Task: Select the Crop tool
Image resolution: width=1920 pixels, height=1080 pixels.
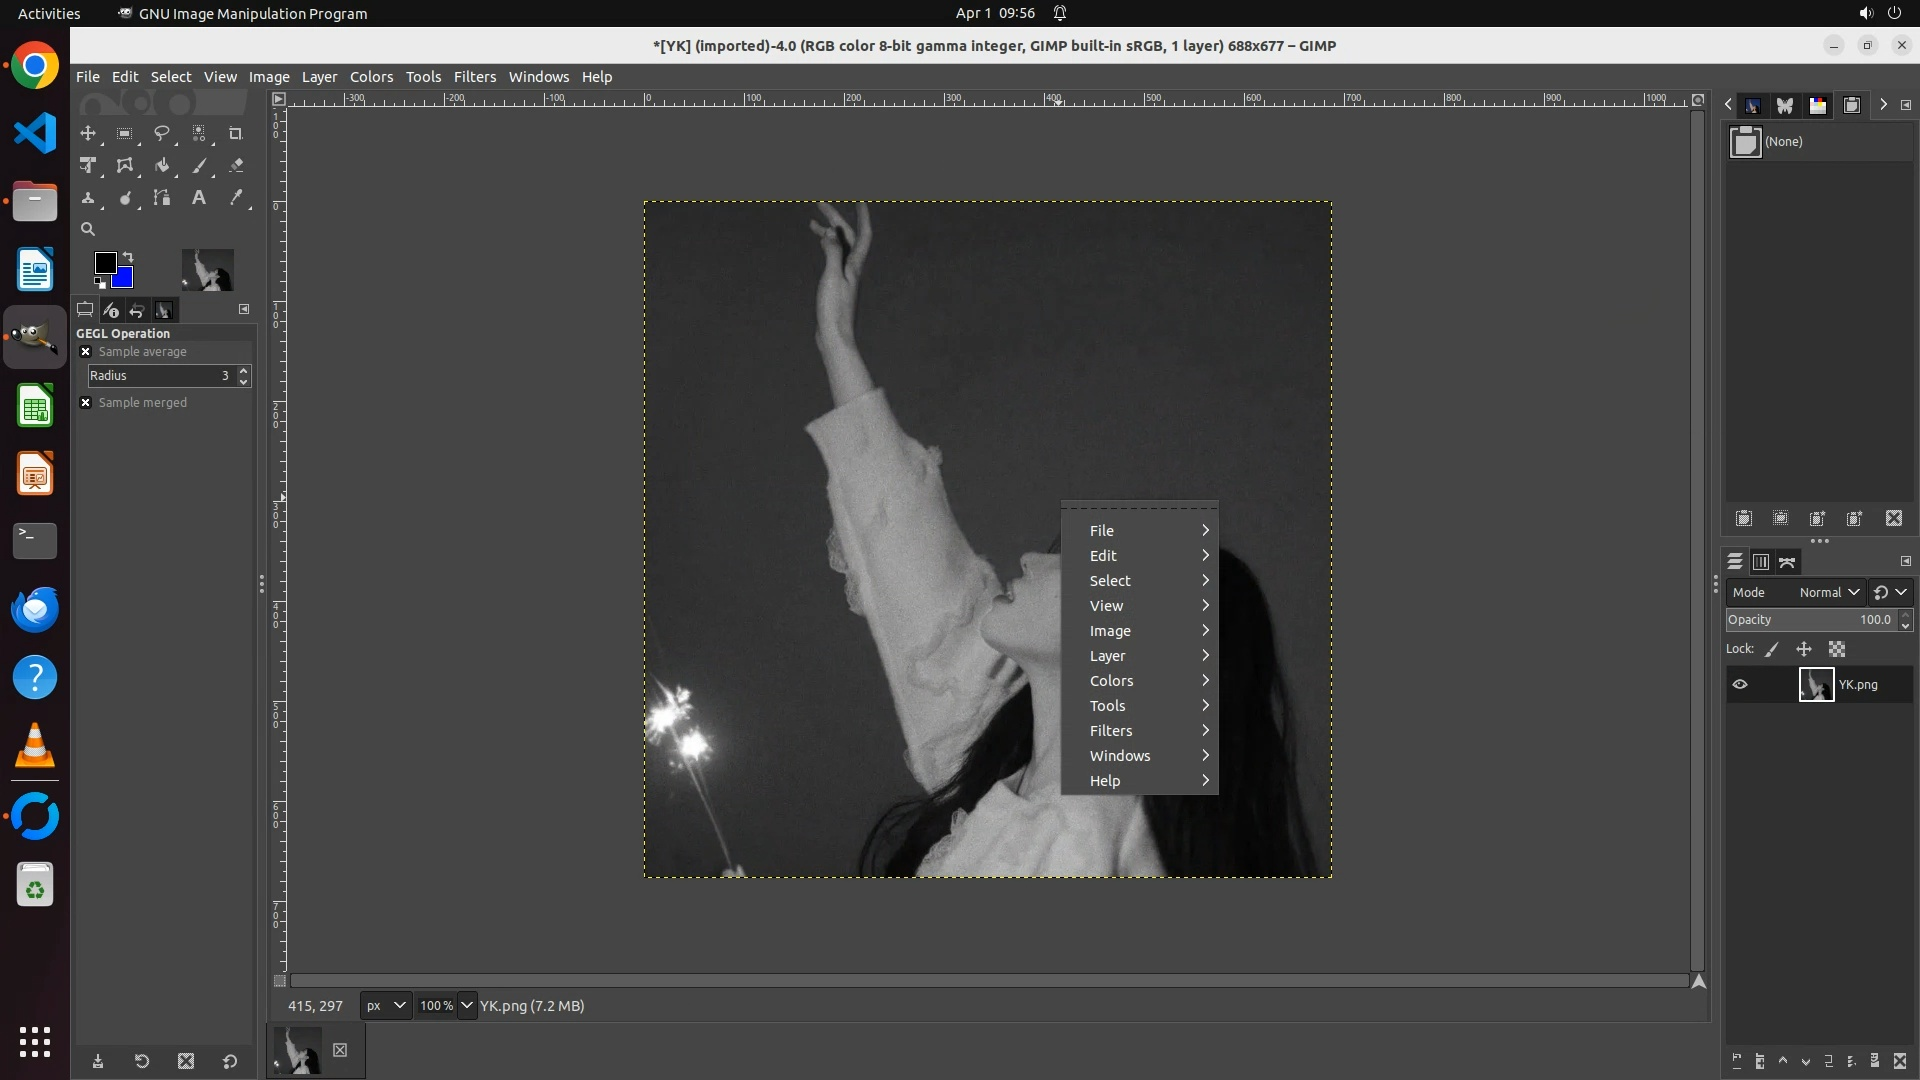Action: pos(235,133)
